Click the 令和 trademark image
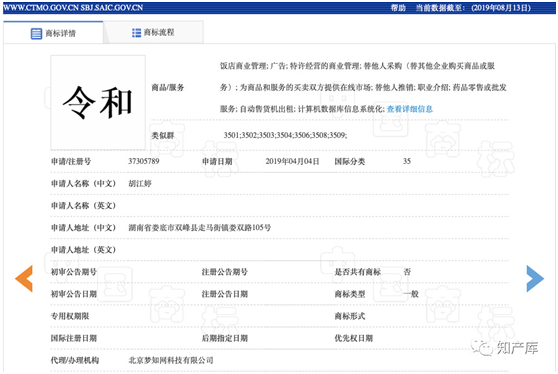This screenshot has height=374, width=558. [98, 102]
